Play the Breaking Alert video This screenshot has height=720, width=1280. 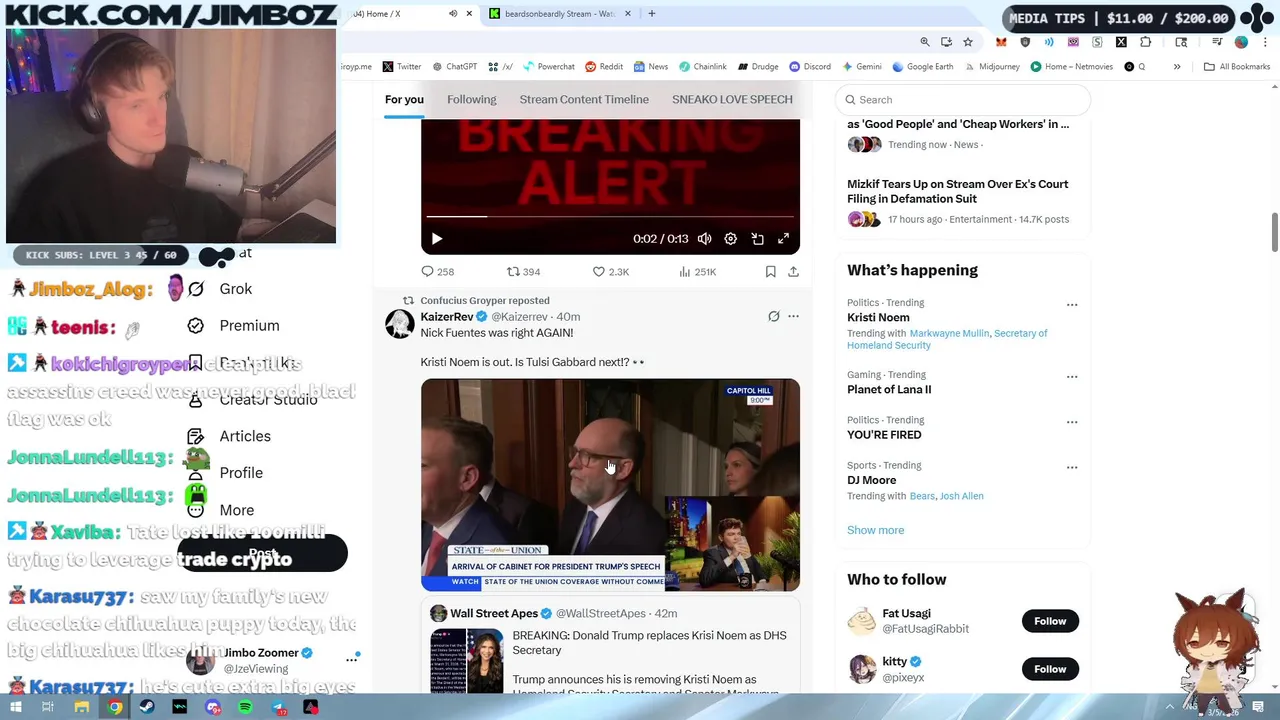[x=436, y=239]
